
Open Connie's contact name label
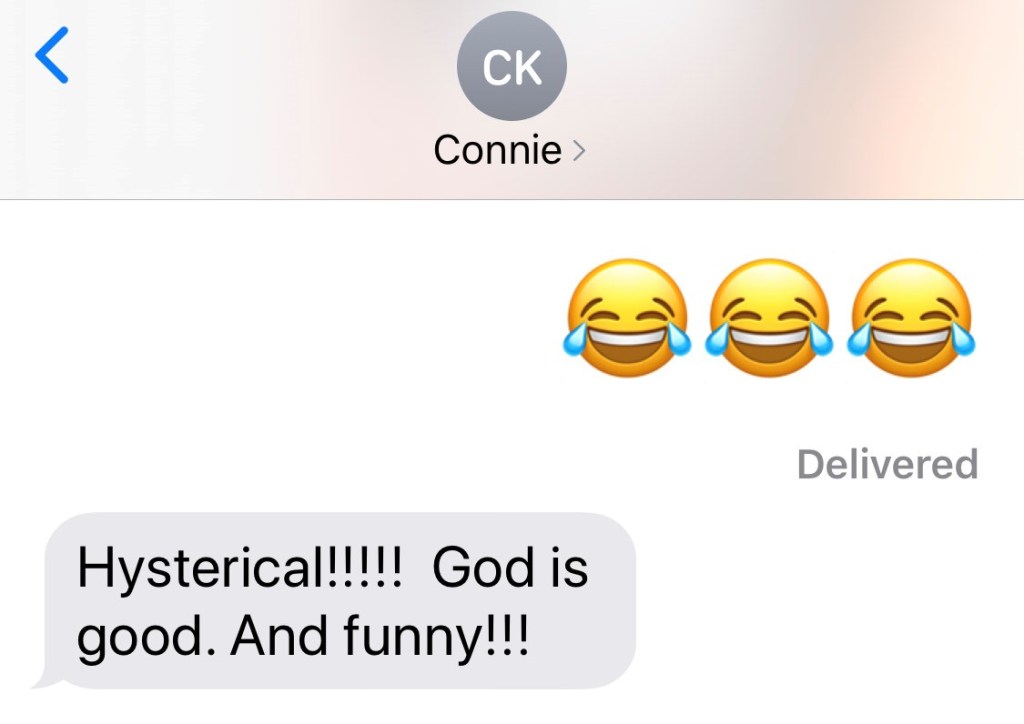click(498, 150)
